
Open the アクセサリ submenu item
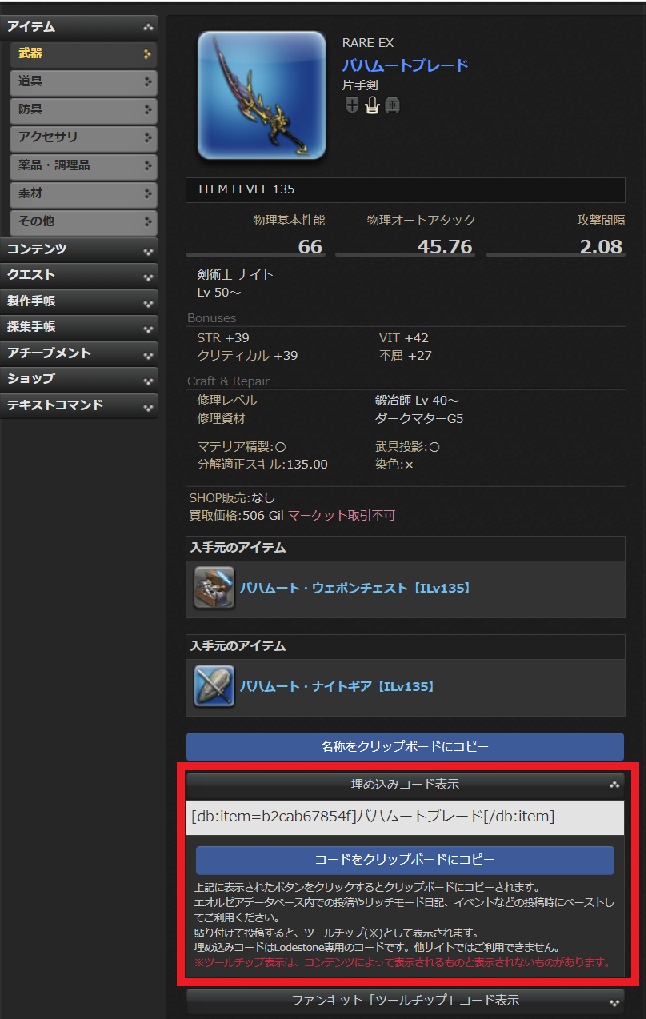click(84, 137)
